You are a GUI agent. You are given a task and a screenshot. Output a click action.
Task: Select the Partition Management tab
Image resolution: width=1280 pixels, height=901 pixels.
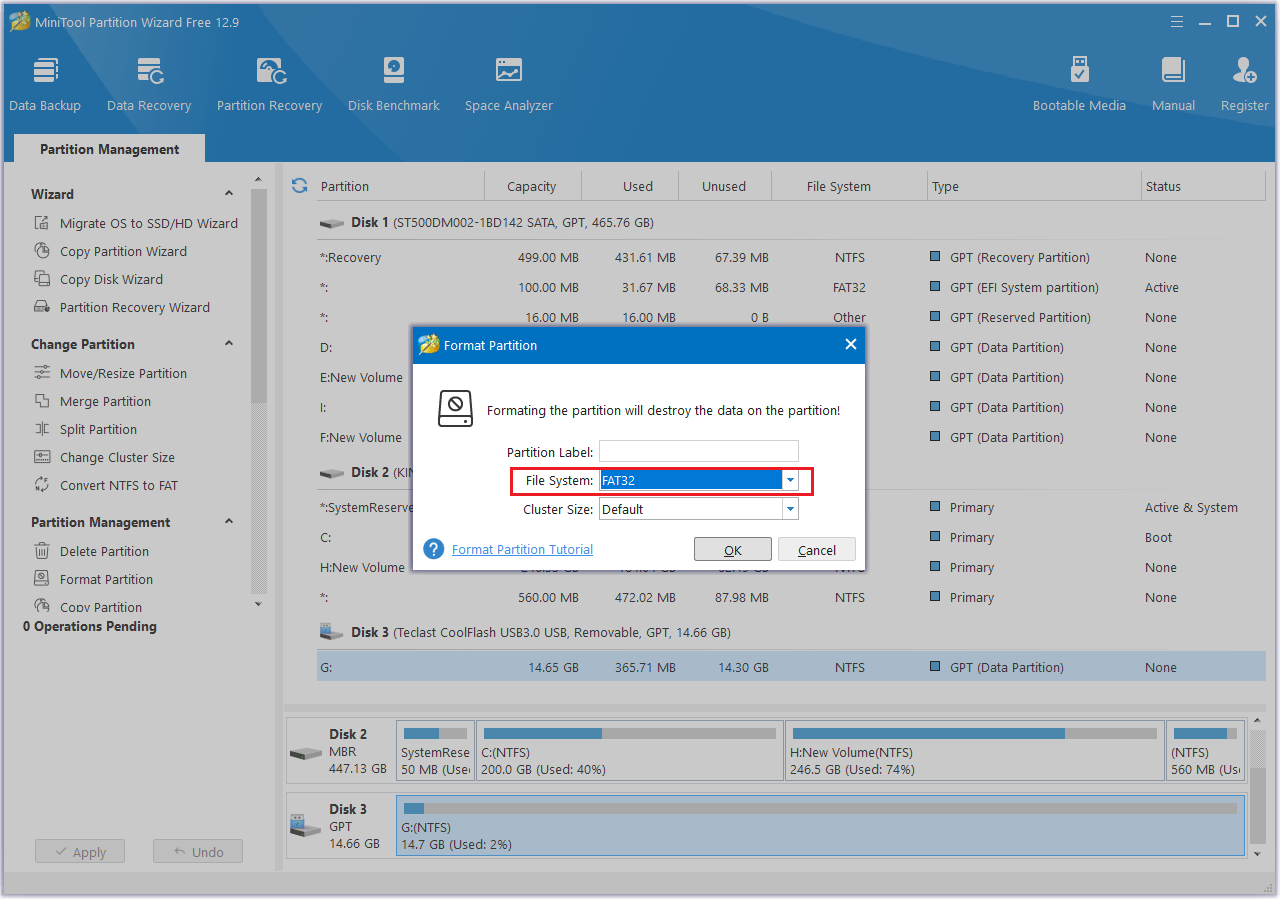click(x=109, y=149)
